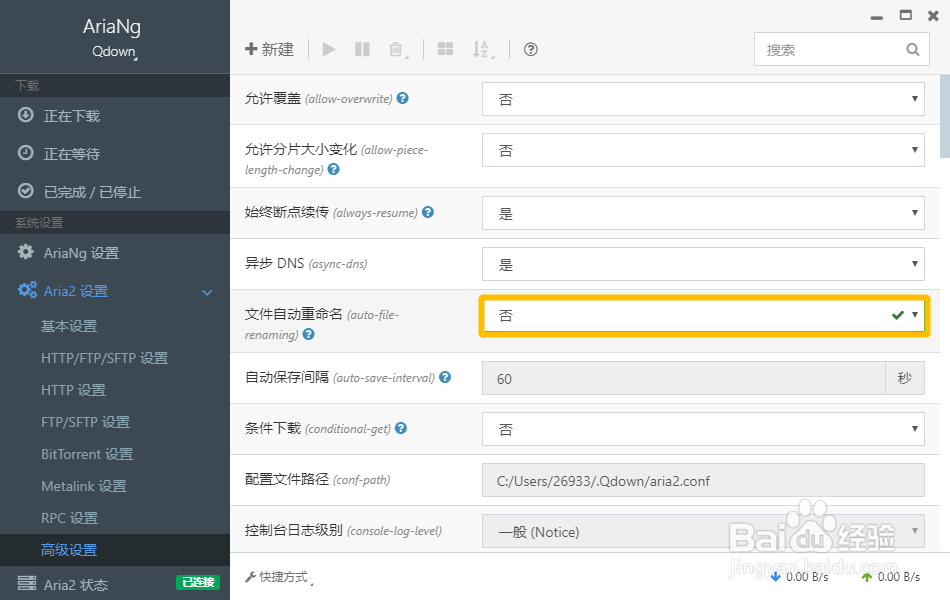
Task: Pause tasks using the pause icon
Action: (x=362, y=49)
